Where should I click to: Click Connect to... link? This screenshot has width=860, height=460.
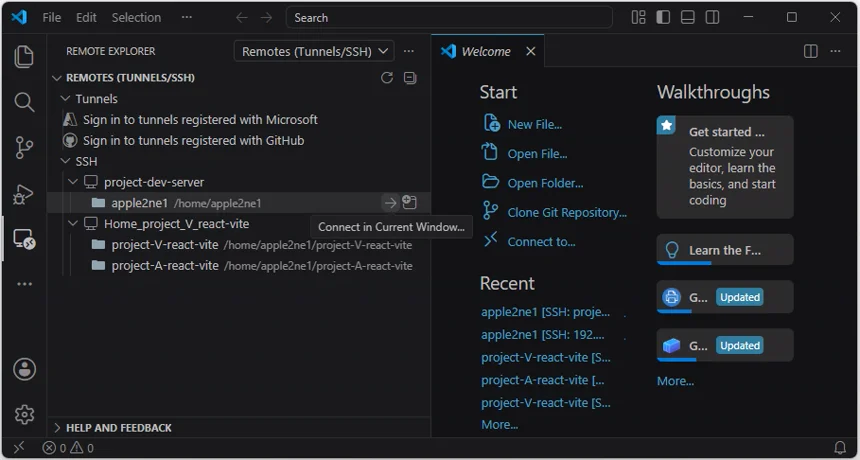(541, 242)
